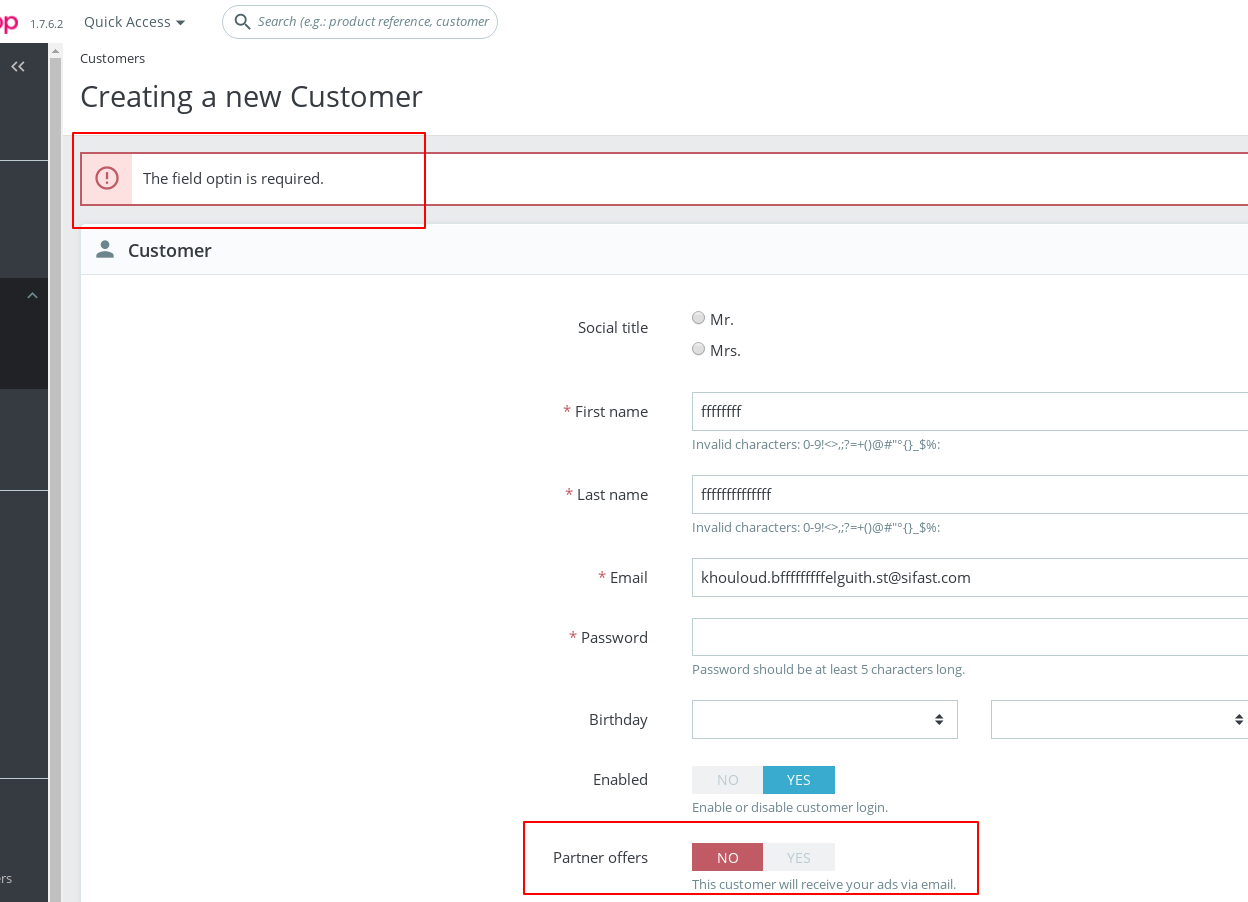The image size is (1248, 902).
Task: Open the first Birthday dropdown
Action: click(825, 719)
